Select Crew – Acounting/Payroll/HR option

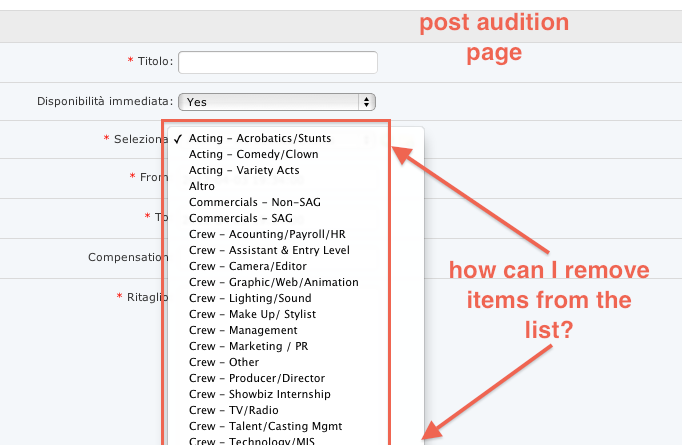pyautogui.click(x=267, y=234)
